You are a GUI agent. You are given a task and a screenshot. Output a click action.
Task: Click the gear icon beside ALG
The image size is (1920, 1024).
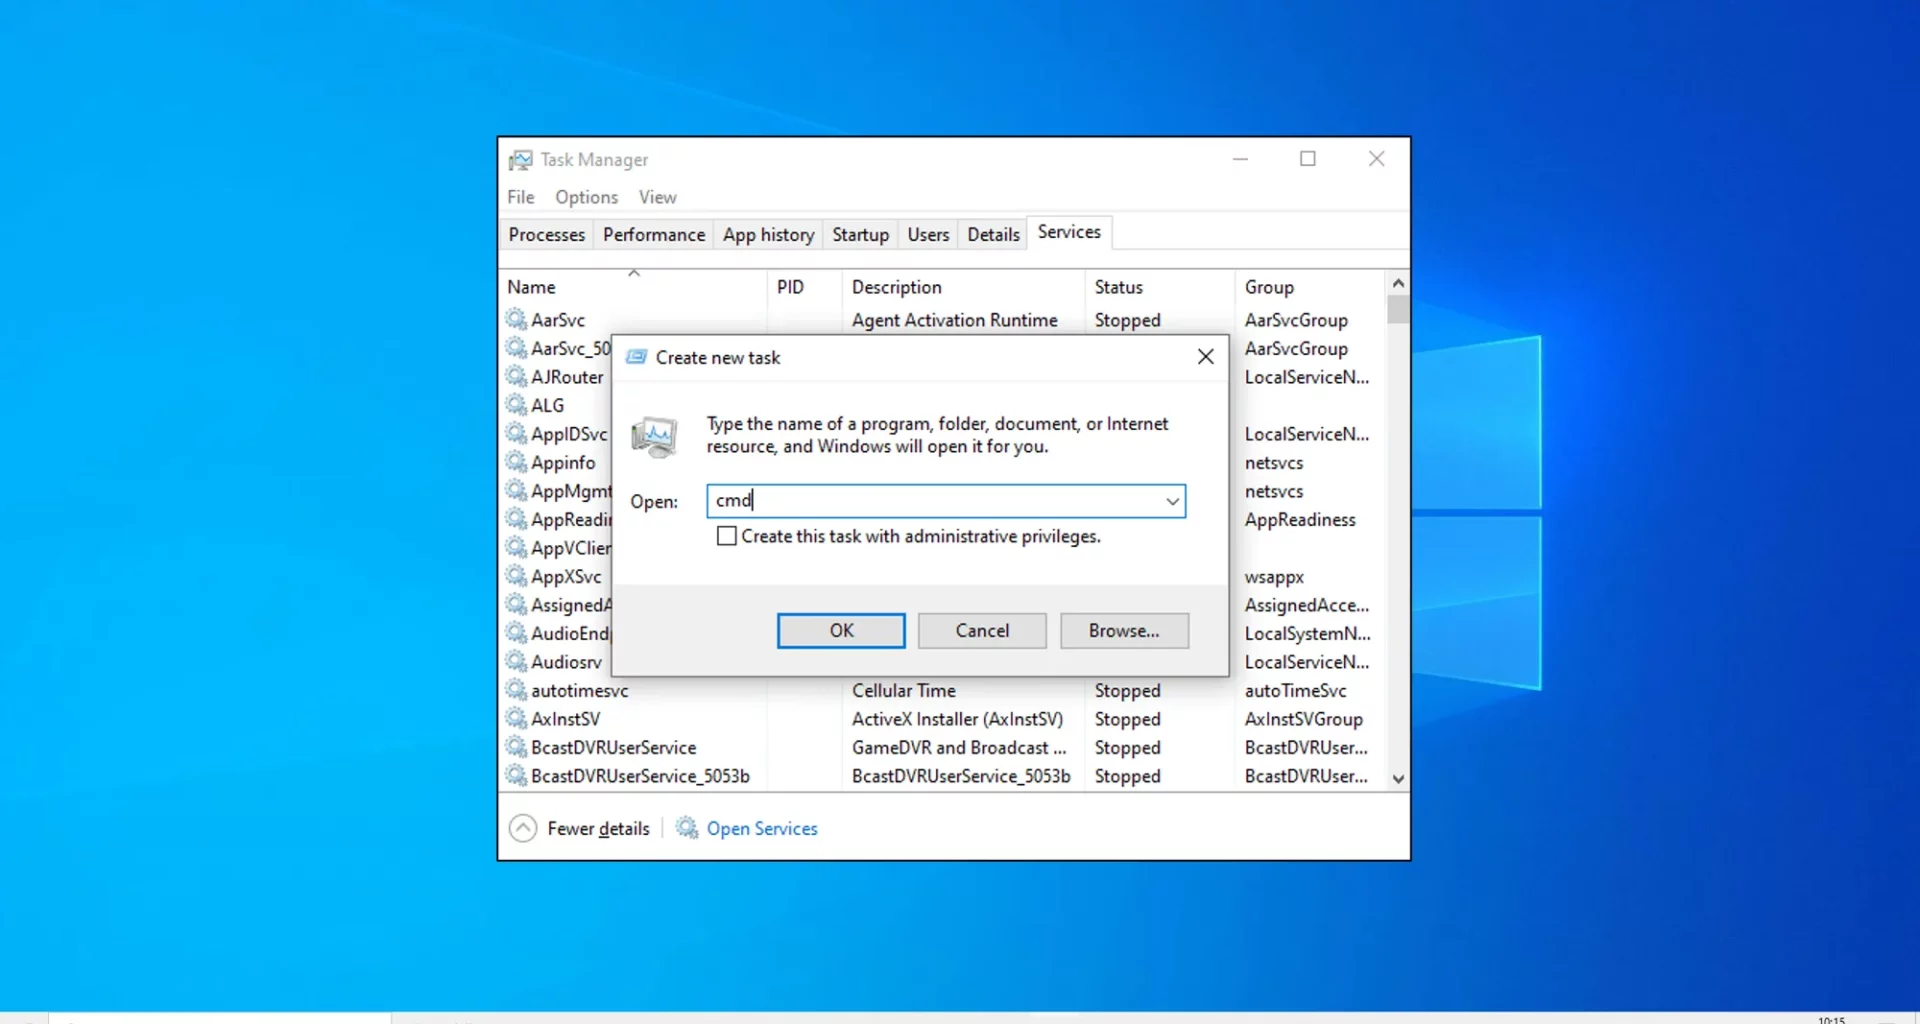pos(516,405)
